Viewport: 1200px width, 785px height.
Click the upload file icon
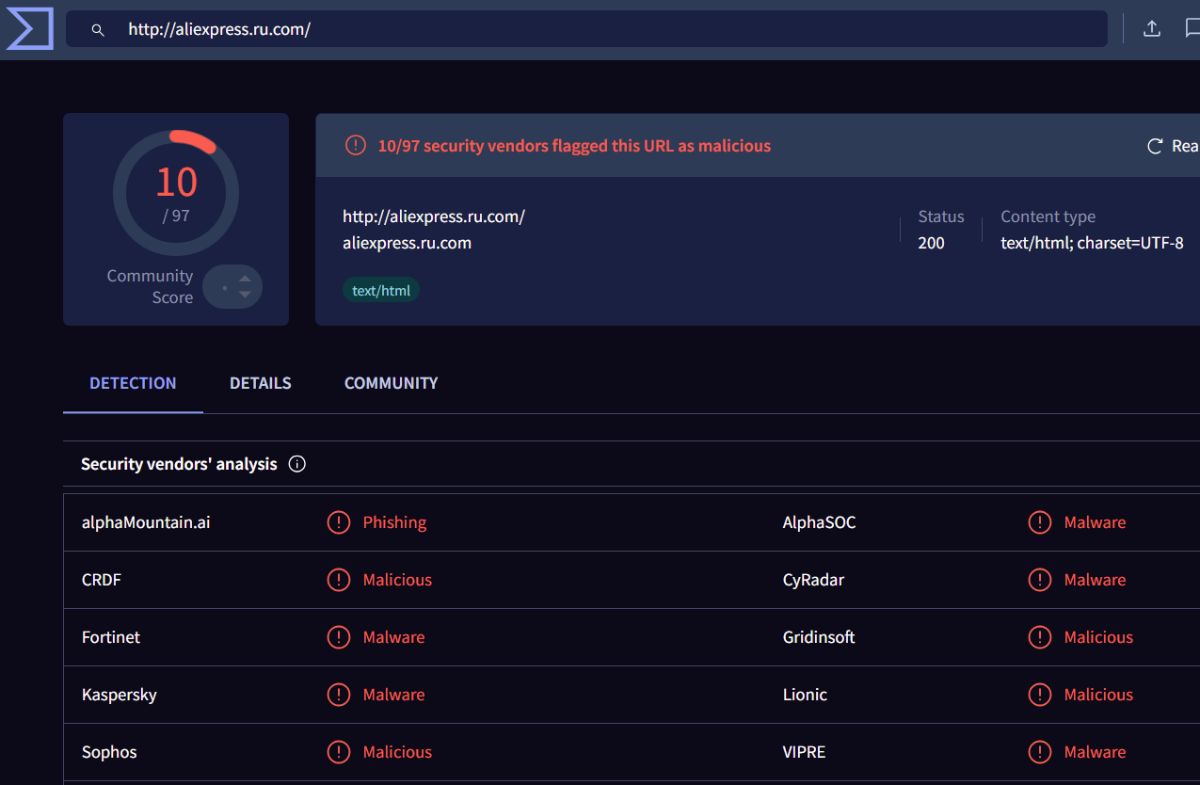click(x=1152, y=29)
